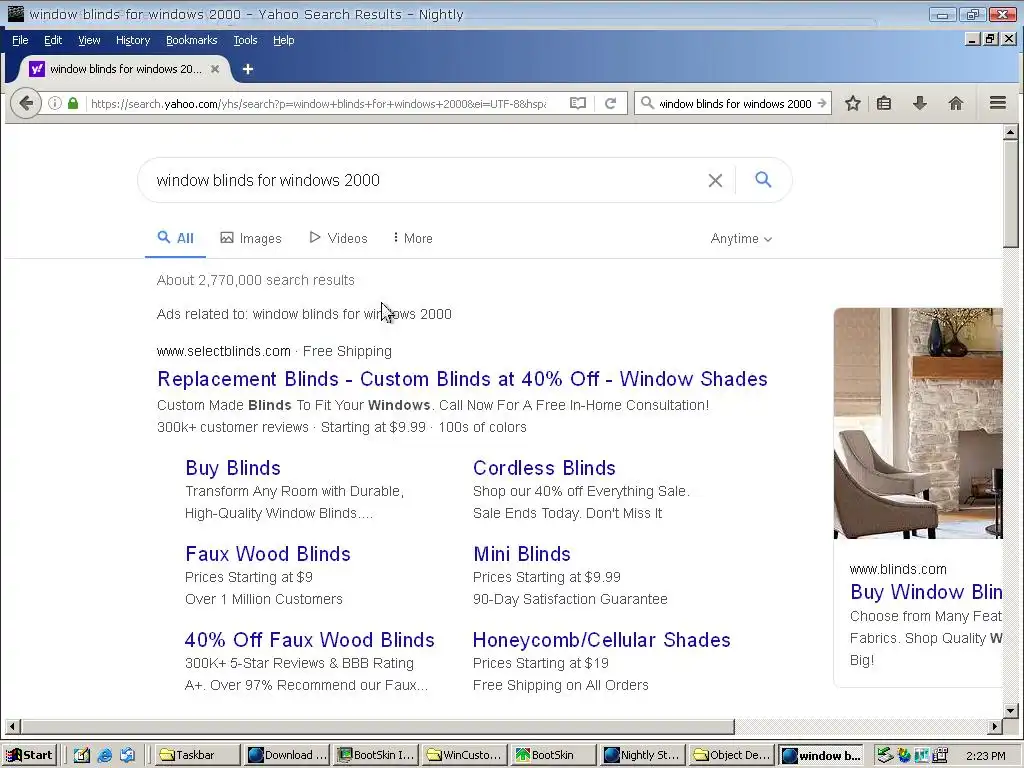This screenshot has height=768, width=1024.
Task: Open the Edit menu
Action: [53, 40]
